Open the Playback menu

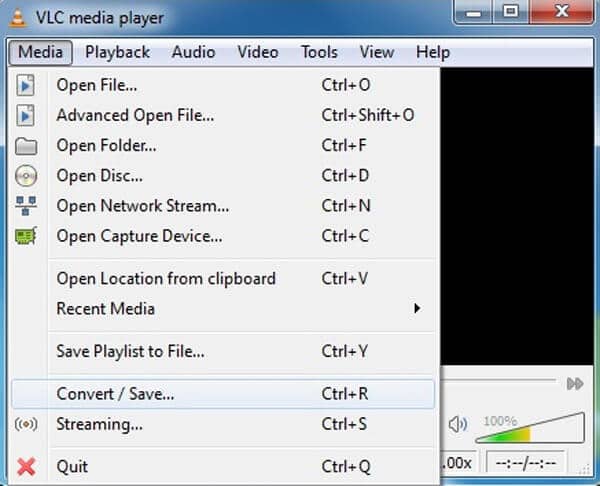[x=117, y=52]
